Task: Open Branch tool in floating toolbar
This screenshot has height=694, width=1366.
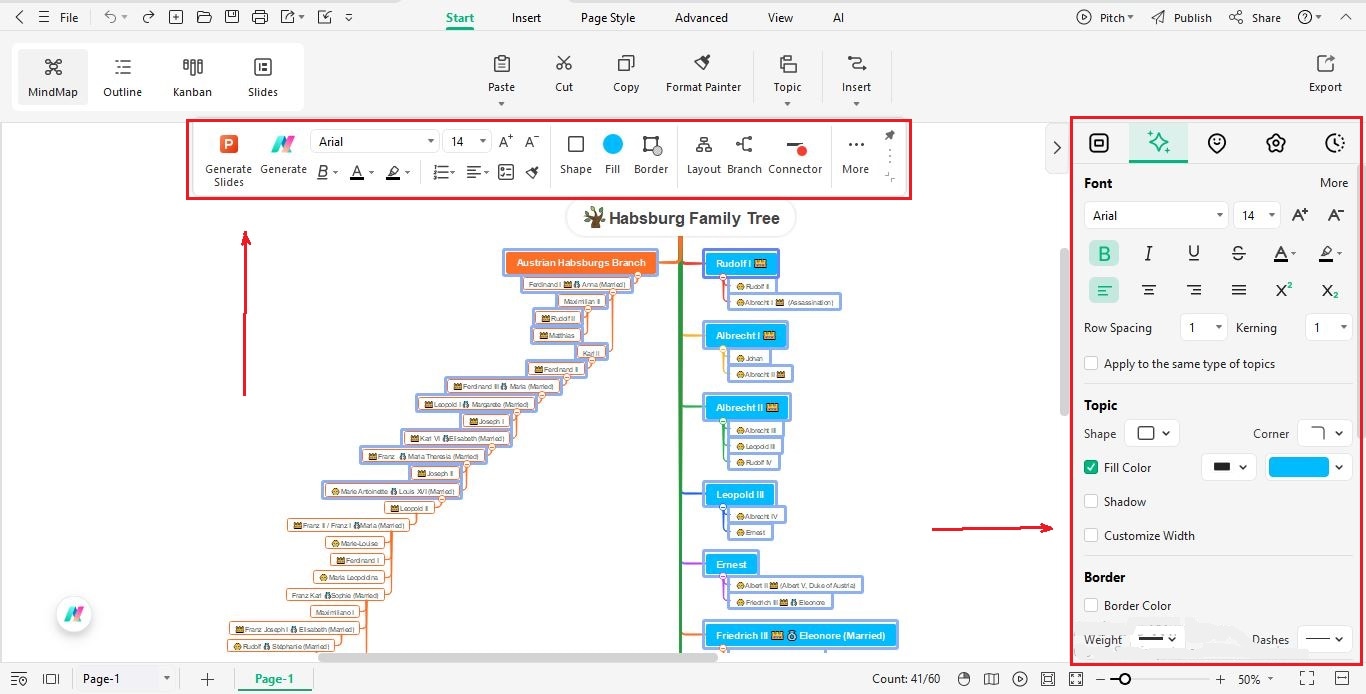Action: (744, 155)
